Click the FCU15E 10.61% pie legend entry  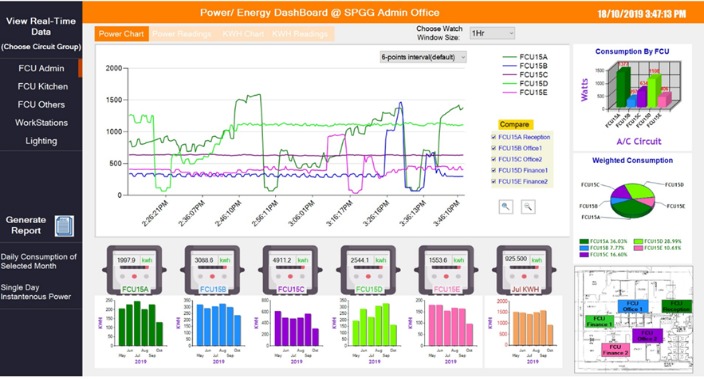(x=658, y=248)
